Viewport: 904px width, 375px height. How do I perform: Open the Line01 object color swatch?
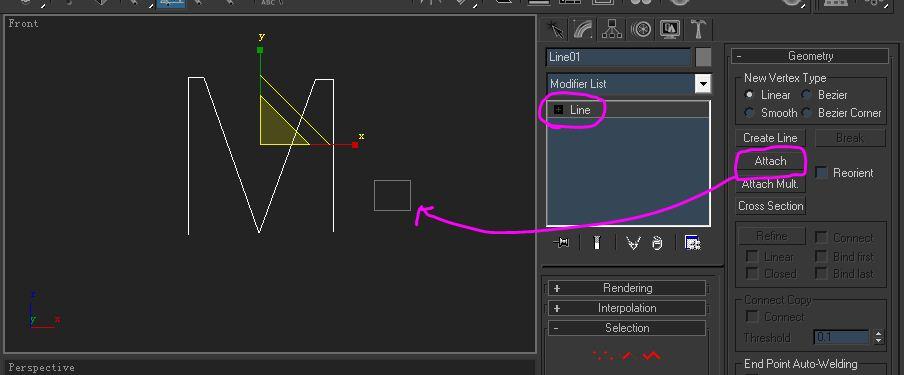[703, 57]
